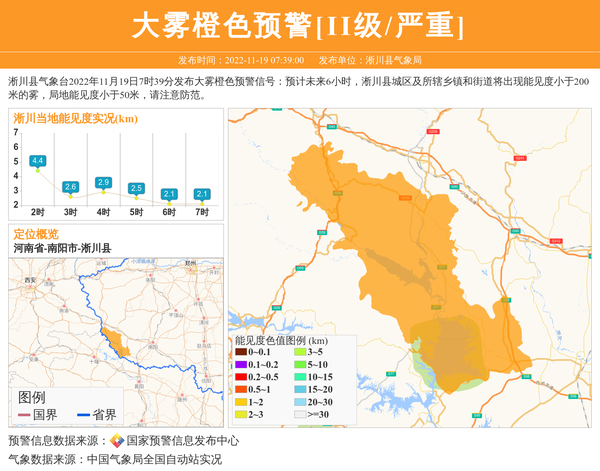Click the 大雾橙色预警 title banner
The height and width of the screenshot is (471, 600).
tap(299, 24)
